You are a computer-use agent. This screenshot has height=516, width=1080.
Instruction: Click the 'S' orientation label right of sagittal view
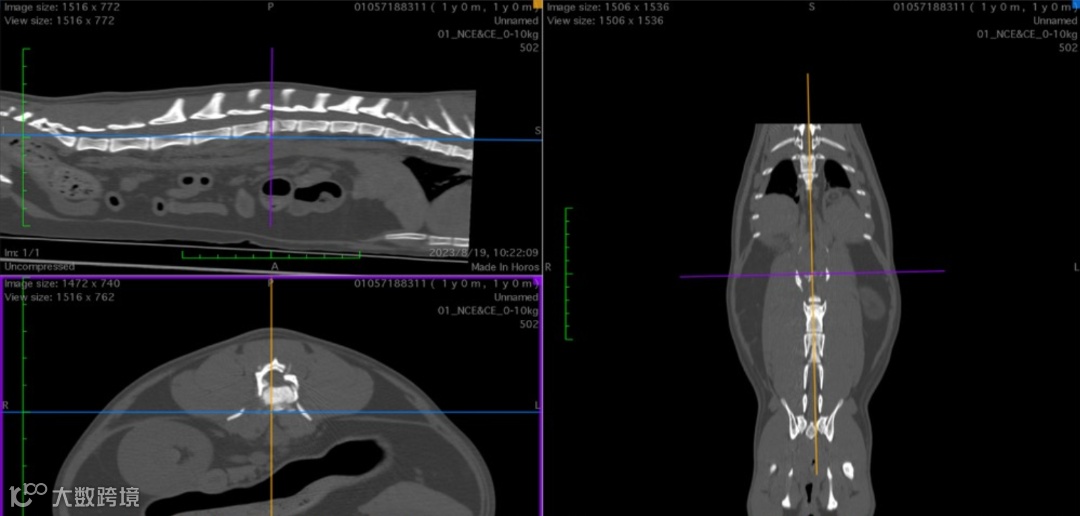click(x=537, y=130)
